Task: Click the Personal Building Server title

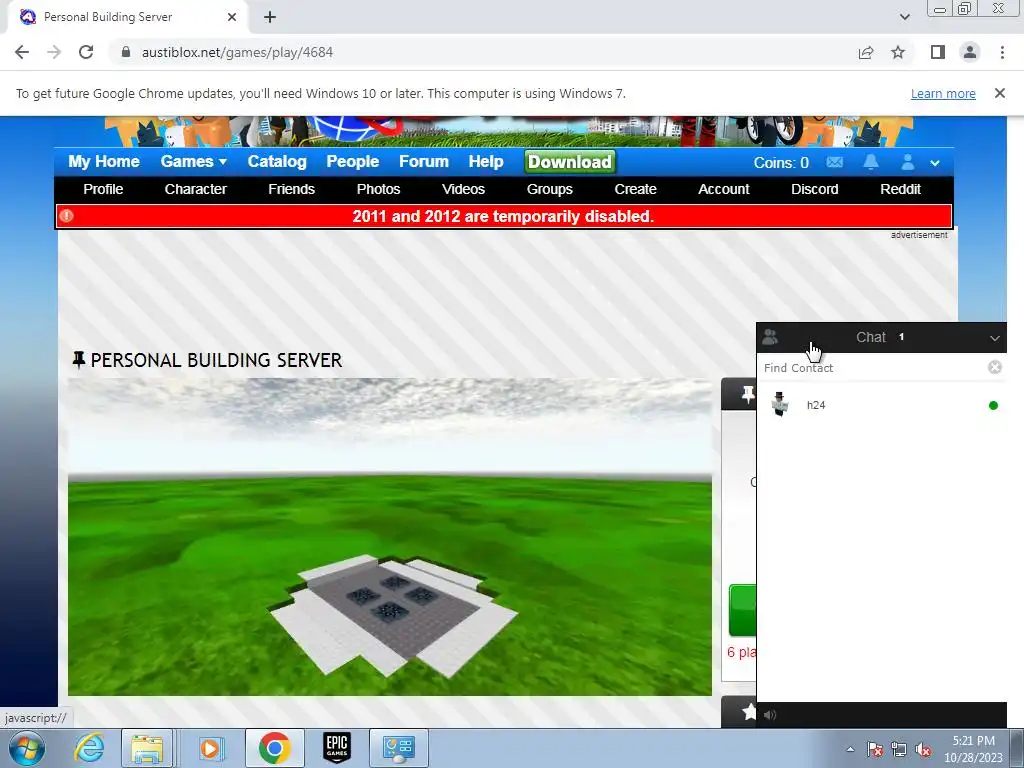Action: pos(216,360)
